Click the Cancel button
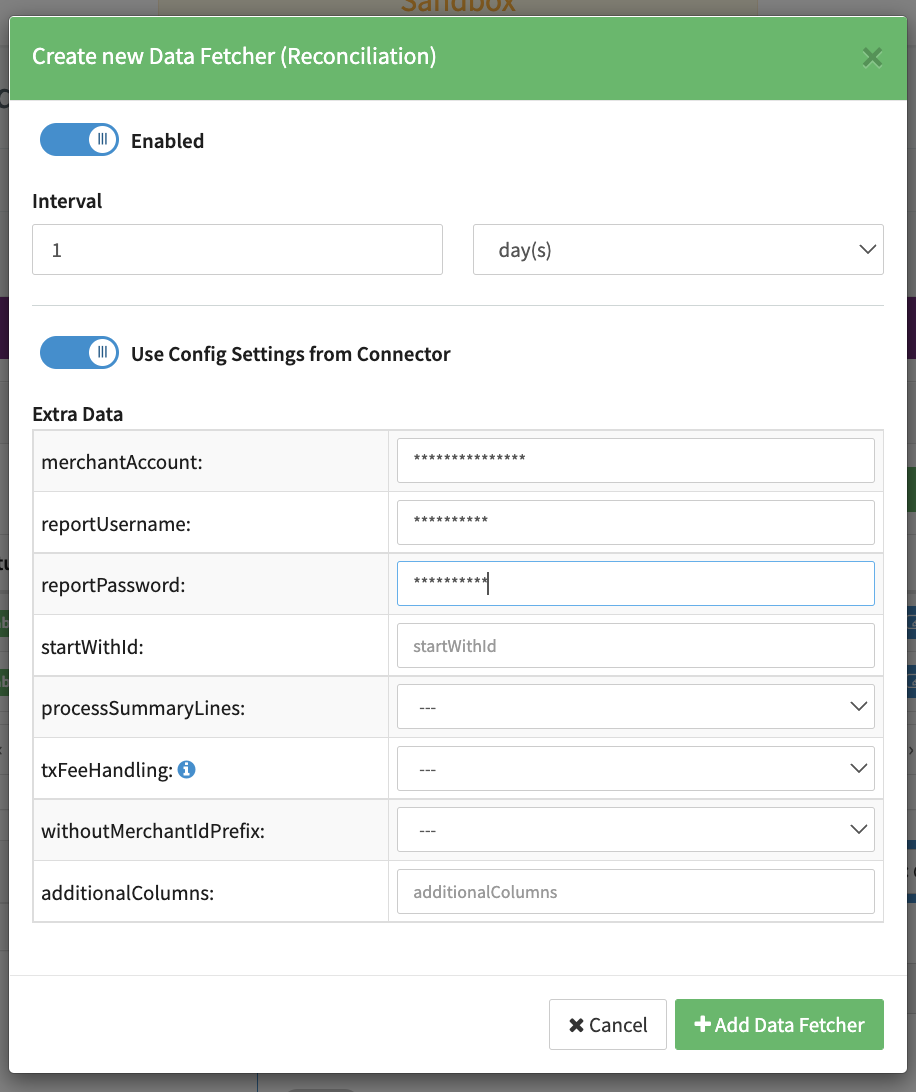The height and width of the screenshot is (1092, 916). tap(607, 1025)
